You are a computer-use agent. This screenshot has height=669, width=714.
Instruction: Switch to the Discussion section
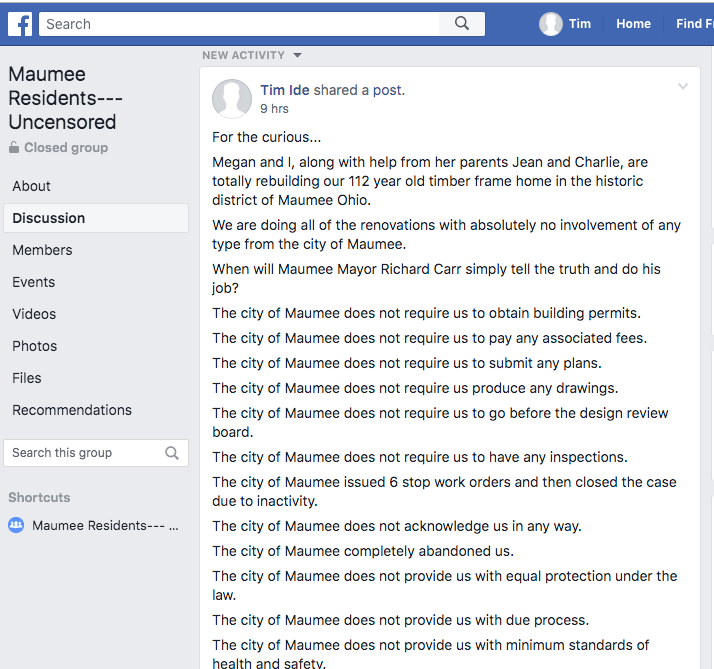pos(49,218)
